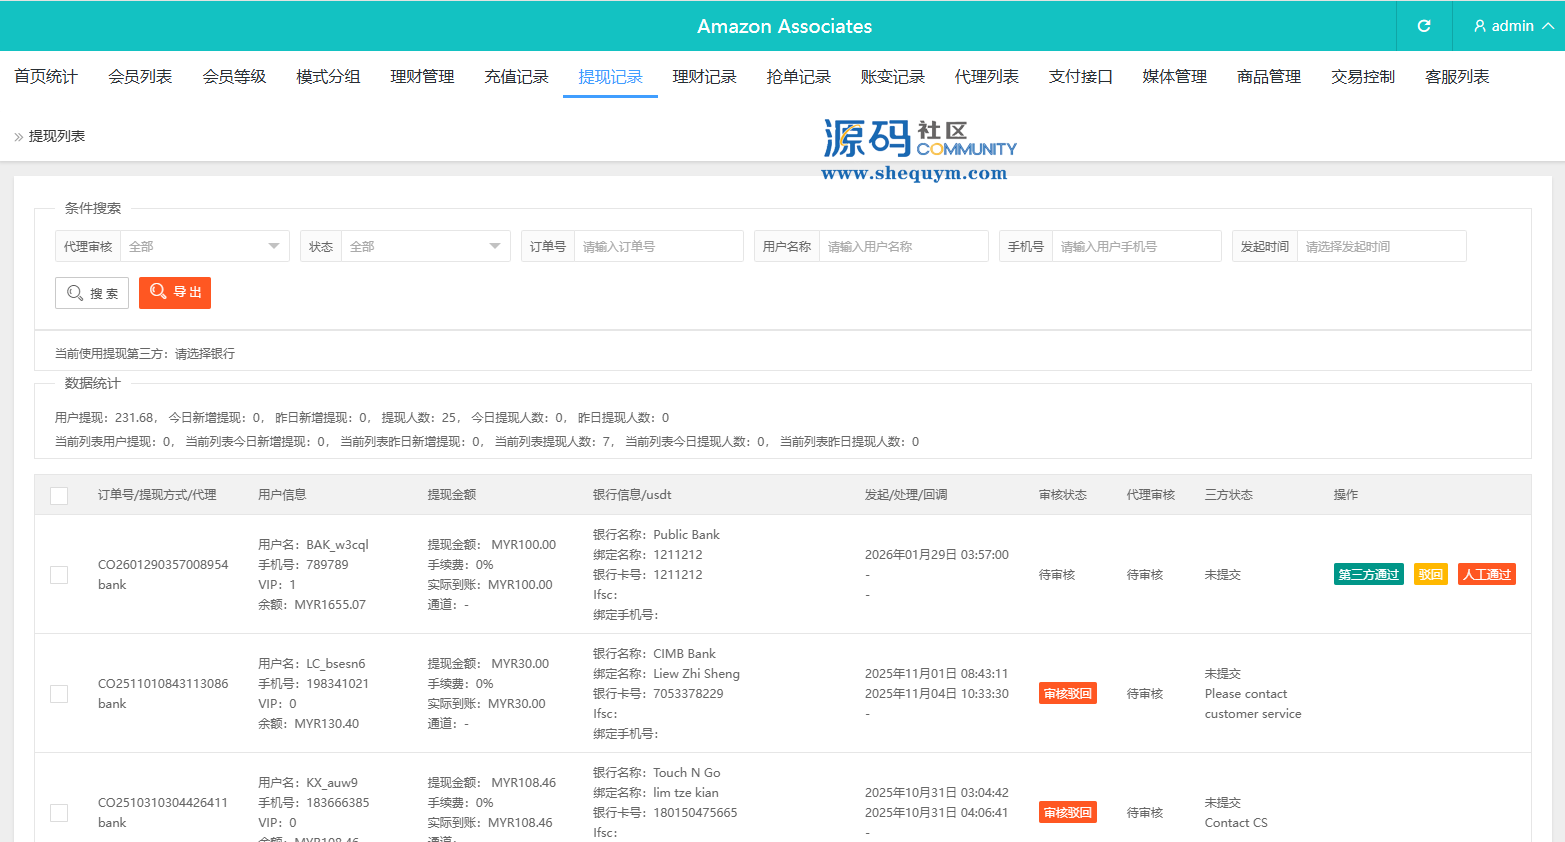The height and width of the screenshot is (842, 1565).
Task: Click the 源码社区 community logo
Action: click(918, 150)
